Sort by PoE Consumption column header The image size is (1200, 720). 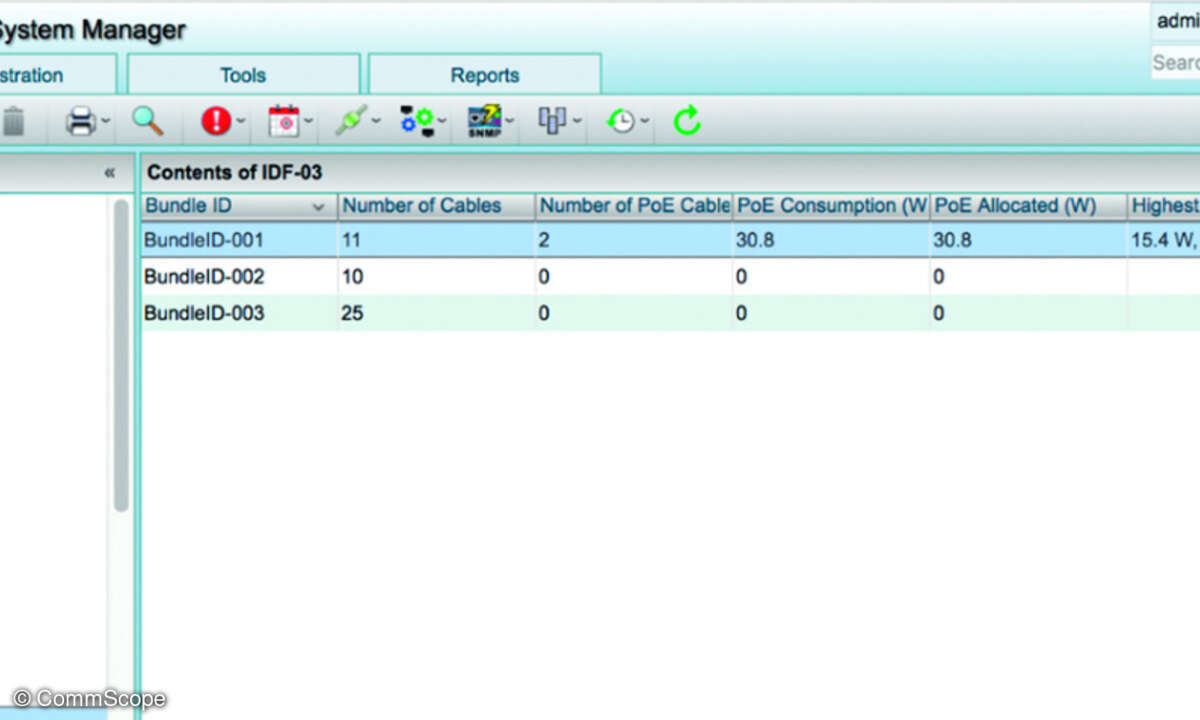(x=831, y=206)
